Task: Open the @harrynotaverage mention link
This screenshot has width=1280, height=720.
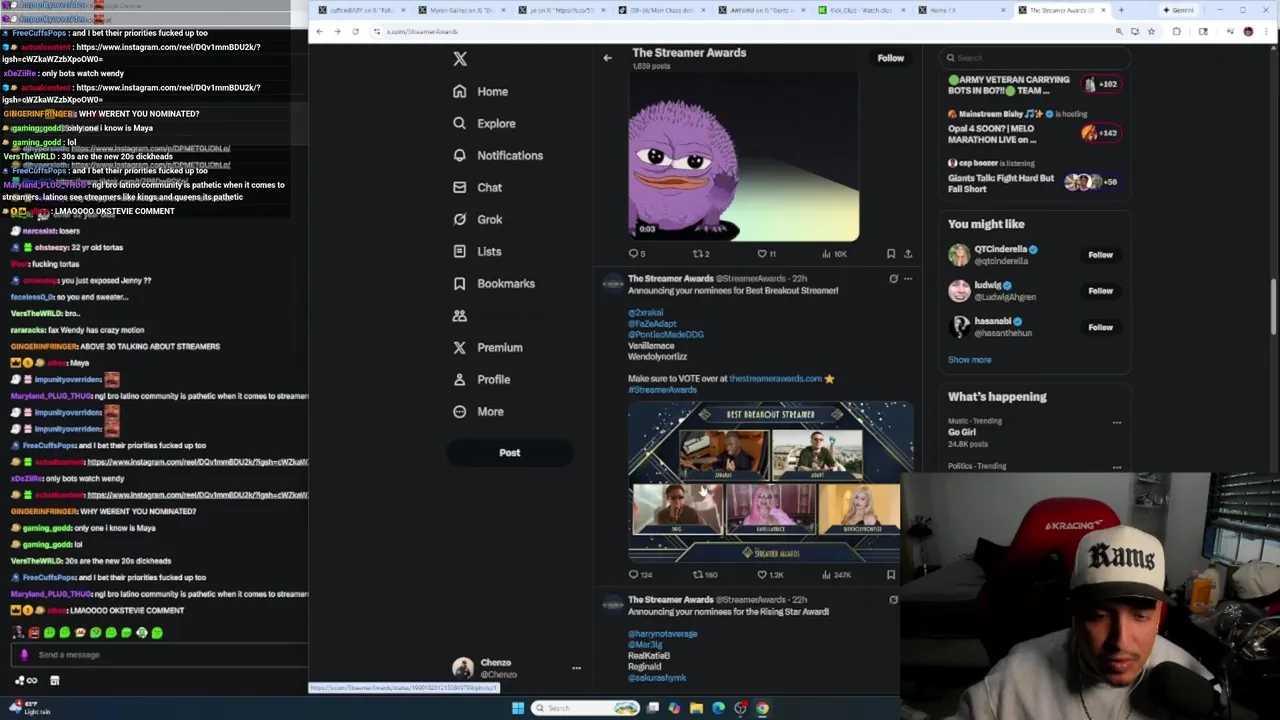Action: pyautogui.click(x=662, y=634)
